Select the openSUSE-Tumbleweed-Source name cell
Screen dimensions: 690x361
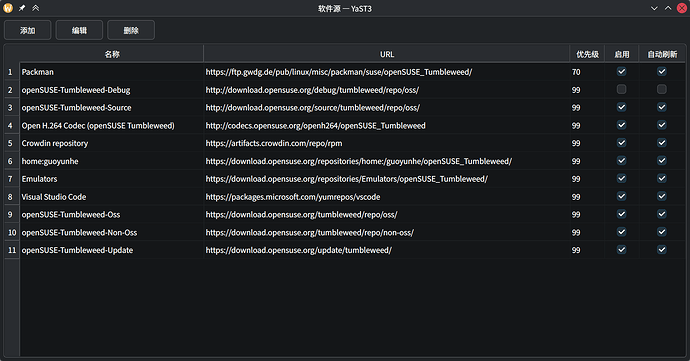112,107
